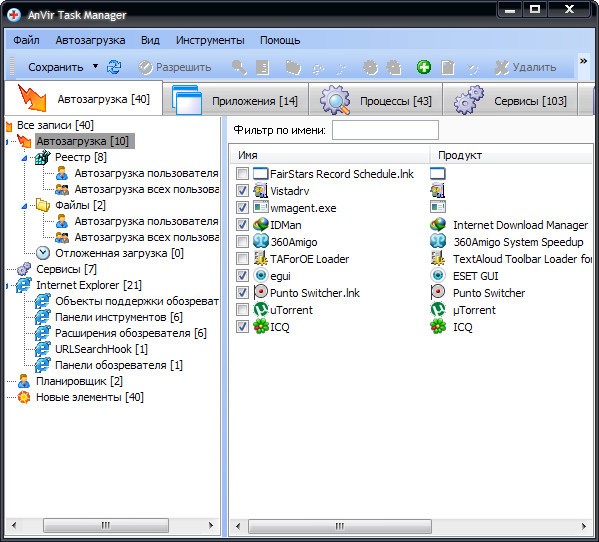The height and width of the screenshot is (542, 599).
Task: Select Все записи [40] in tree
Action: (55, 125)
